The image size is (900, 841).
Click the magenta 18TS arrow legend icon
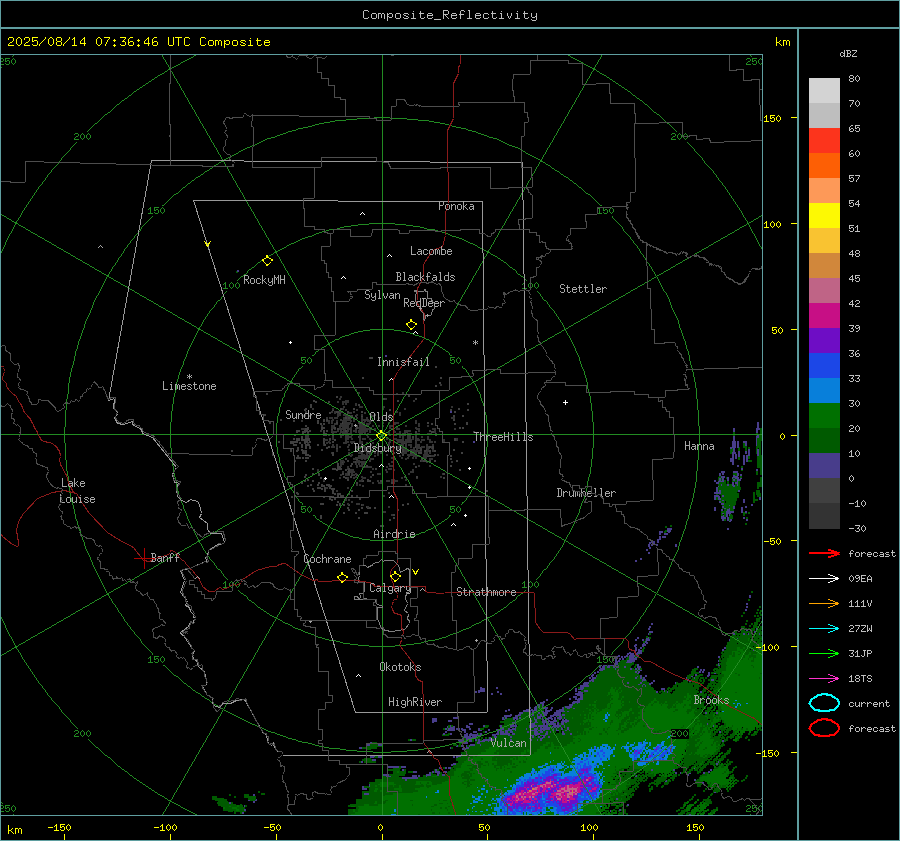click(x=824, y=679)
